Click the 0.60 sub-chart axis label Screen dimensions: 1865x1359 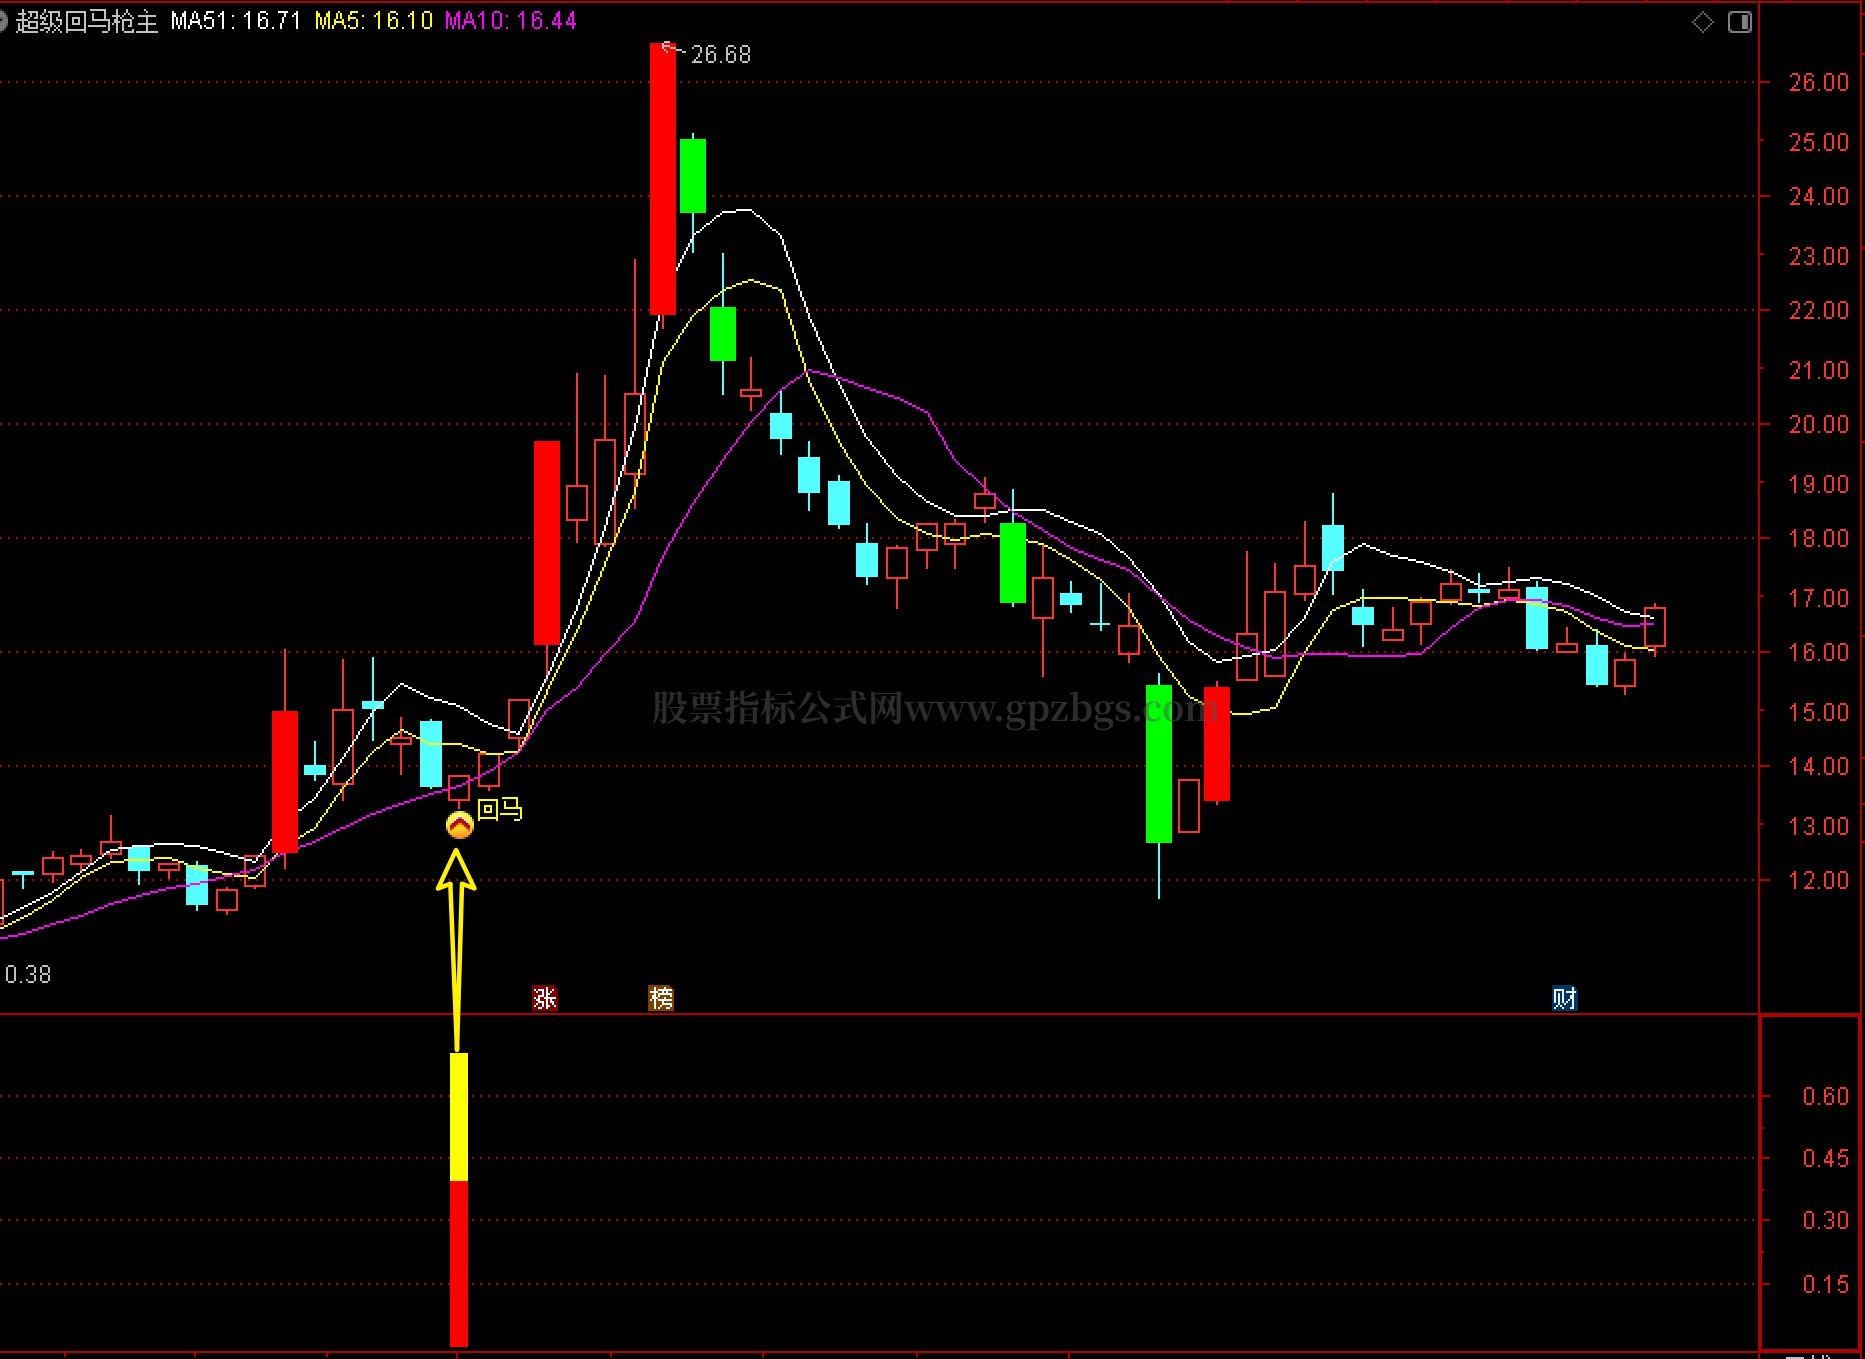[x=1825, y=1097]
